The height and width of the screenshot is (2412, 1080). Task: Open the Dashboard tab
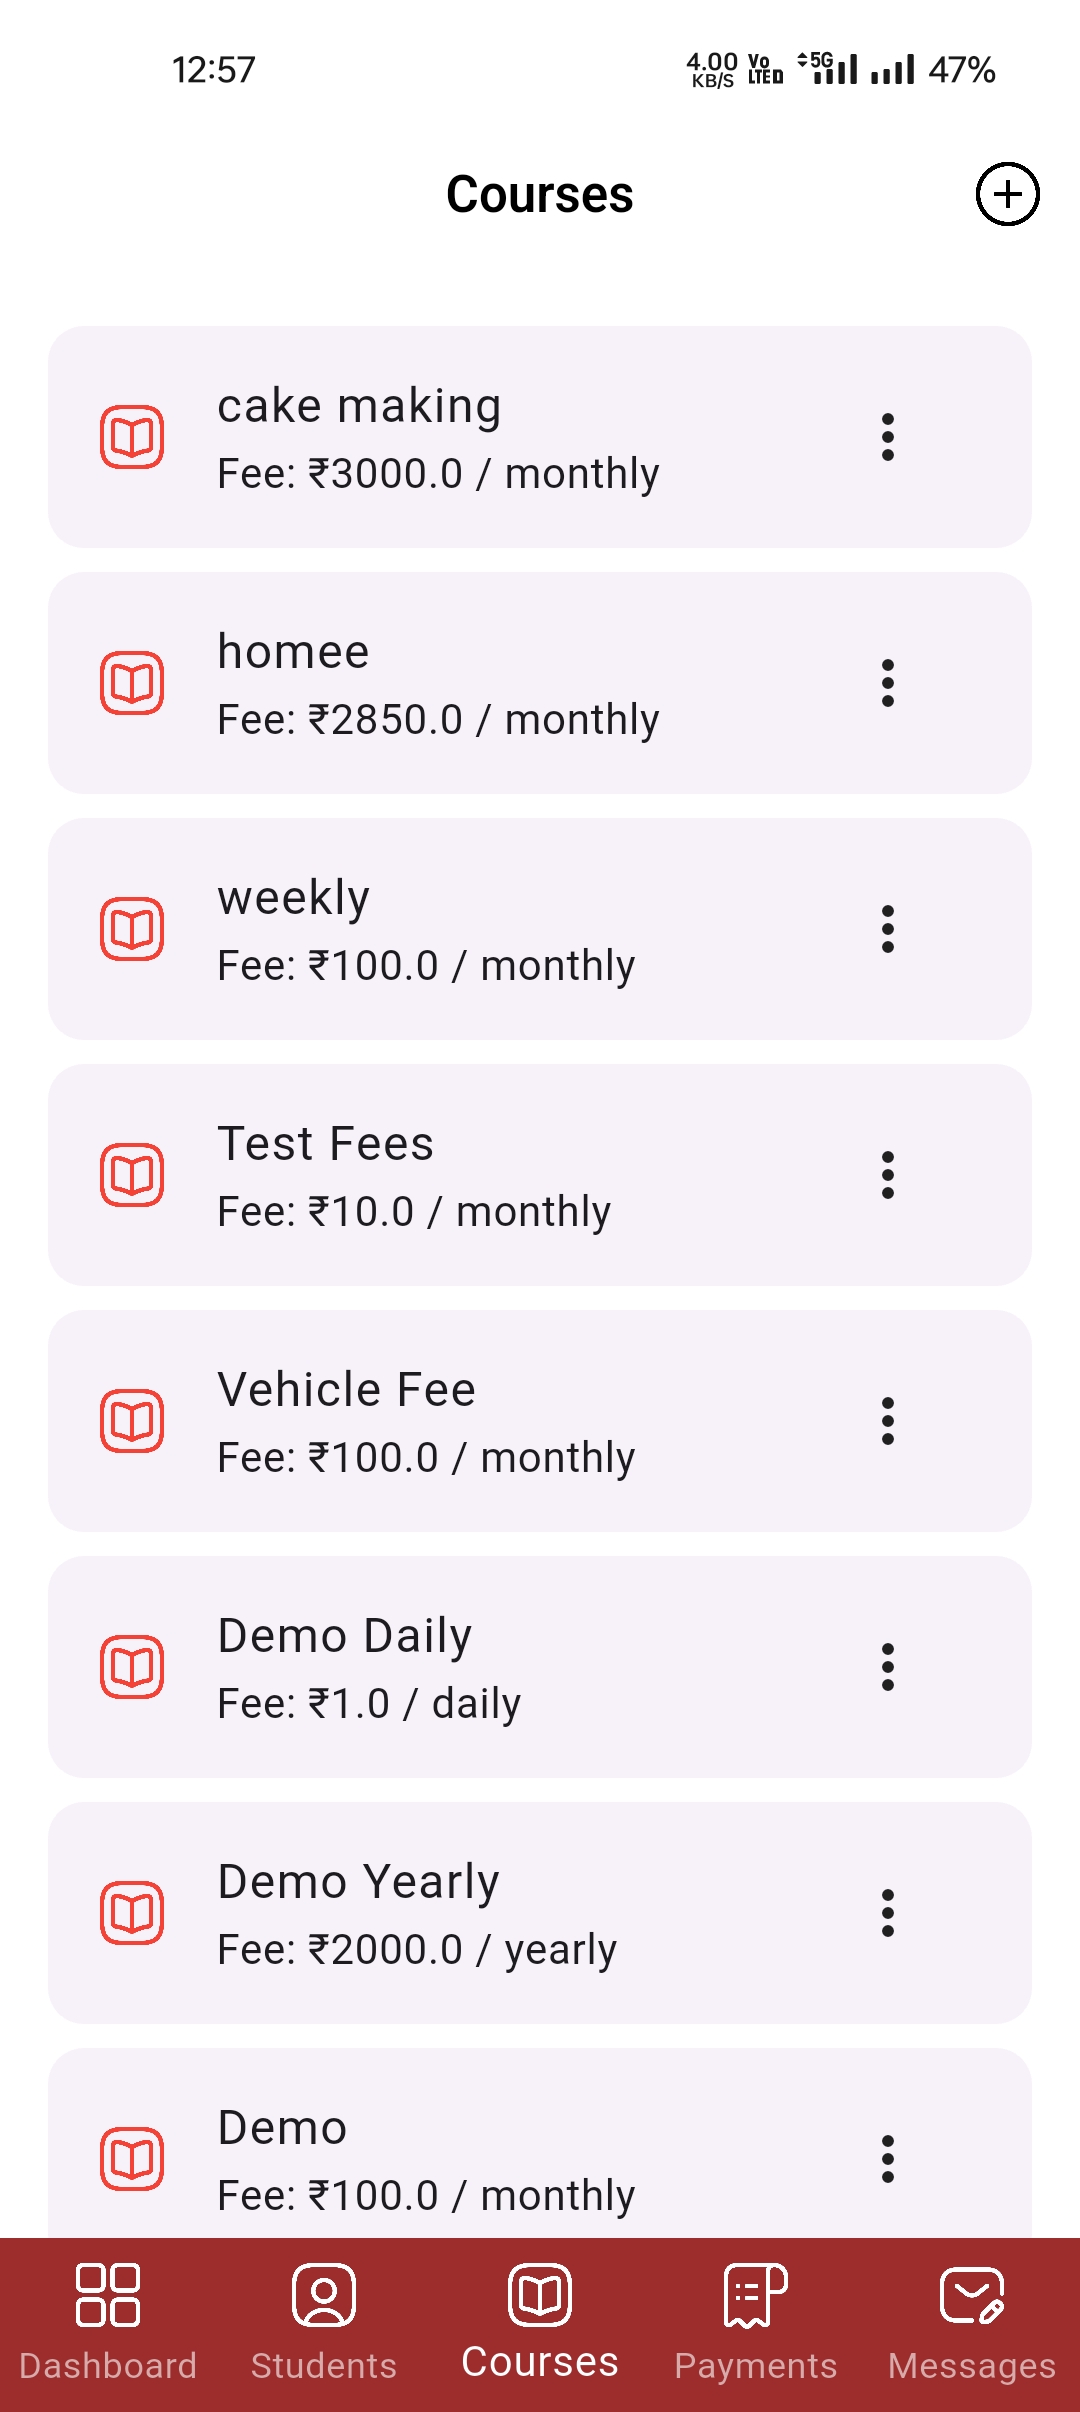[108, 2322]
